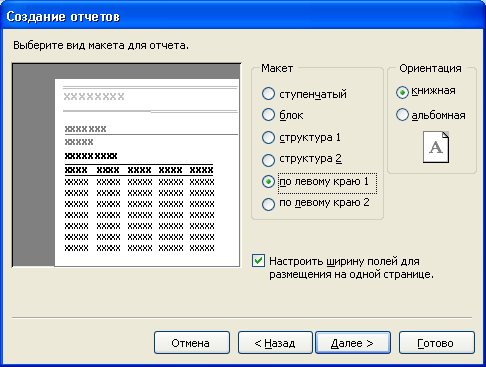Select the ступенчатый layout option
The image size is (486, 367).
click(268, 94)
